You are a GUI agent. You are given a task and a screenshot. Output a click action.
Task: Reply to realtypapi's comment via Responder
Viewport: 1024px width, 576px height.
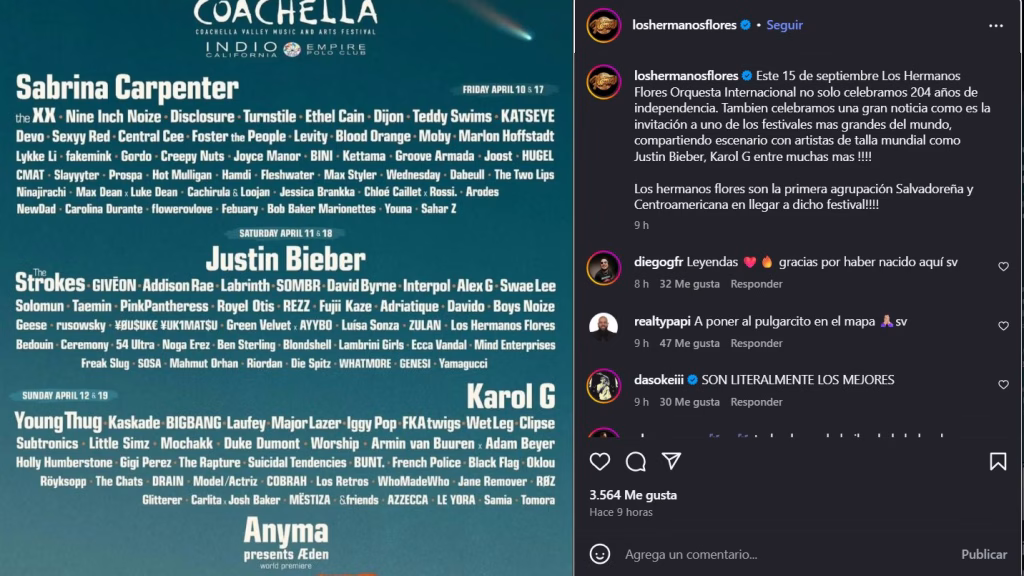(756, 343)
